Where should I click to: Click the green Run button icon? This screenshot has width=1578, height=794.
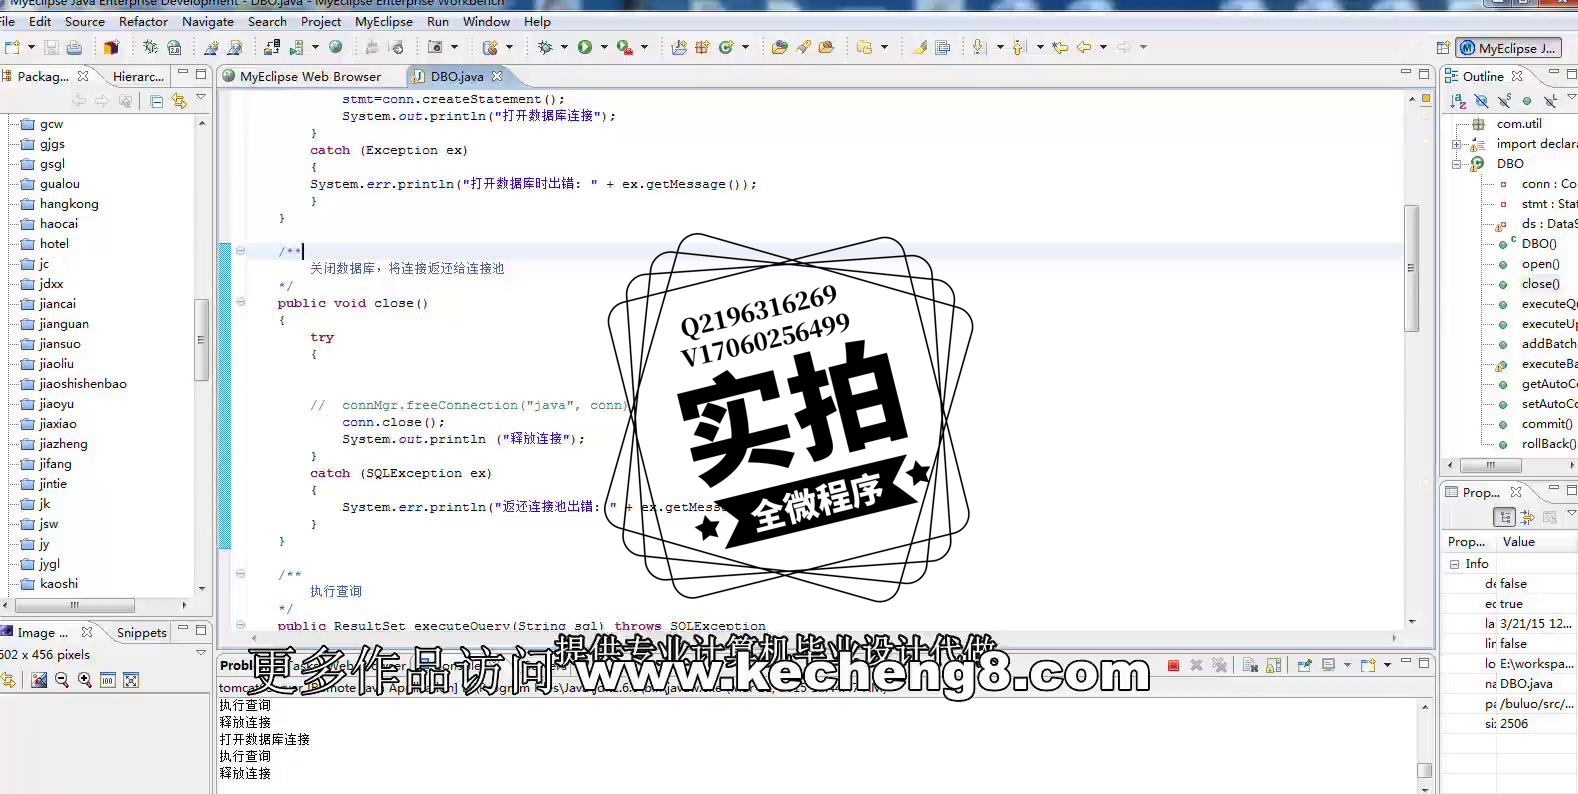point(585,47)
